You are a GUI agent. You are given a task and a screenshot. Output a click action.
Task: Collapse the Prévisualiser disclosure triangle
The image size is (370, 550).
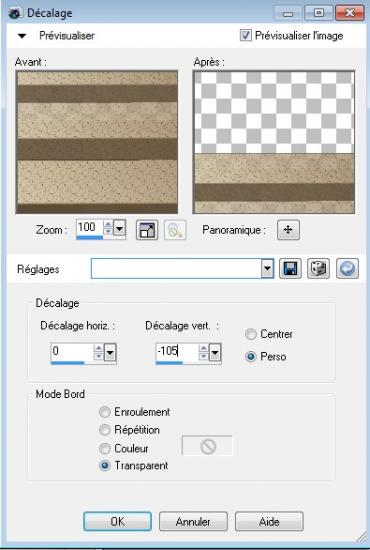pos(22,35)
